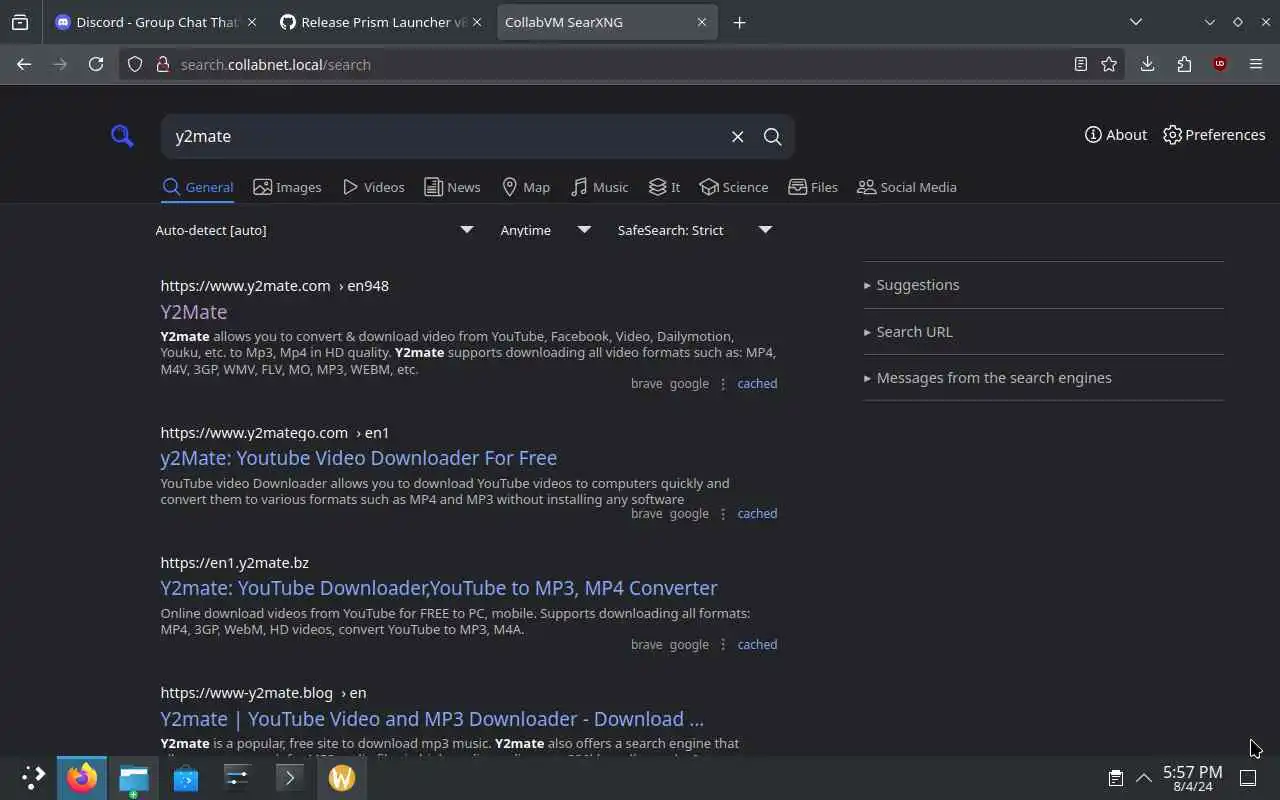Switch to News category
1280x800 pixels.
[x=452, y=187]
